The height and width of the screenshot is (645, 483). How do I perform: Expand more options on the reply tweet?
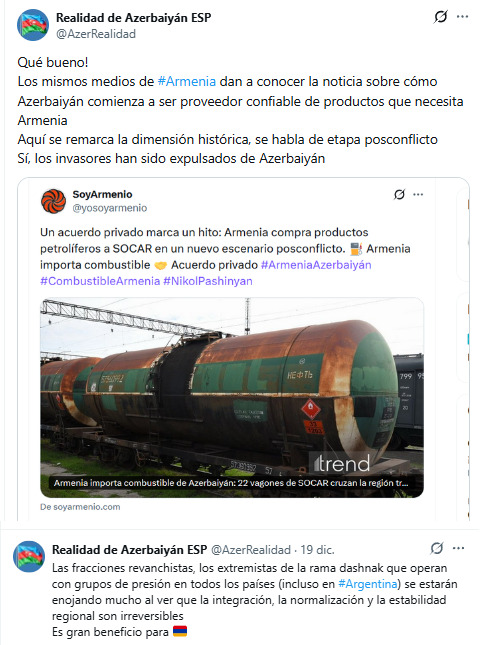[458, 548]
